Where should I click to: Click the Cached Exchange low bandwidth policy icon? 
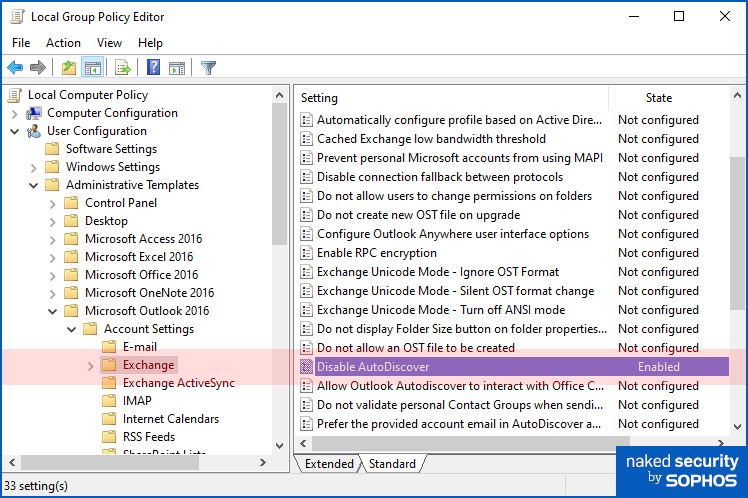[306, 139]
